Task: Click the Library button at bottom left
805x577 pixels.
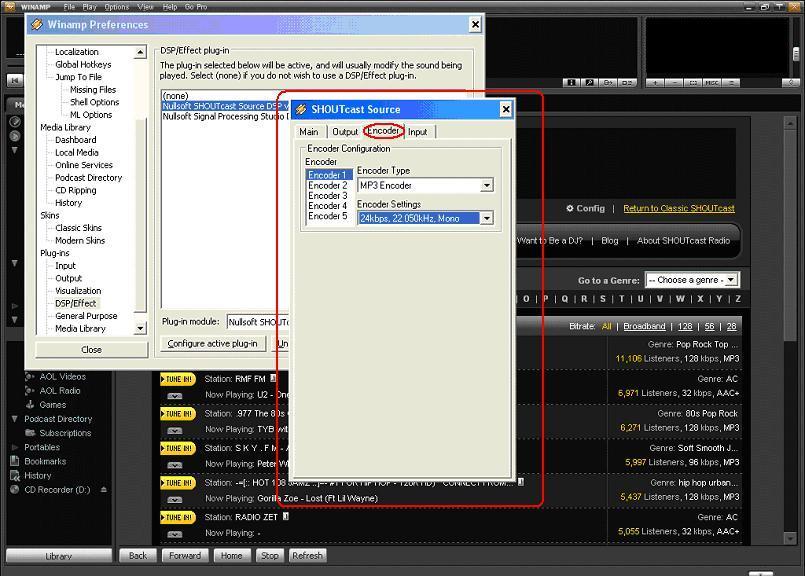Action: pyautogui.click(x=59, y=556)
